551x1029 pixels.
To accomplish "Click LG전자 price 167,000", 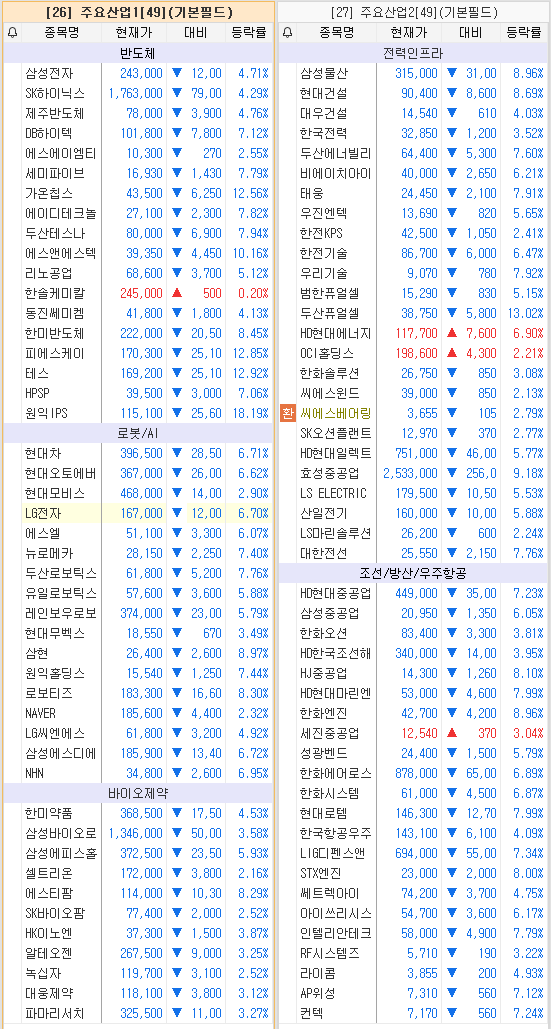I will (141, 513).
